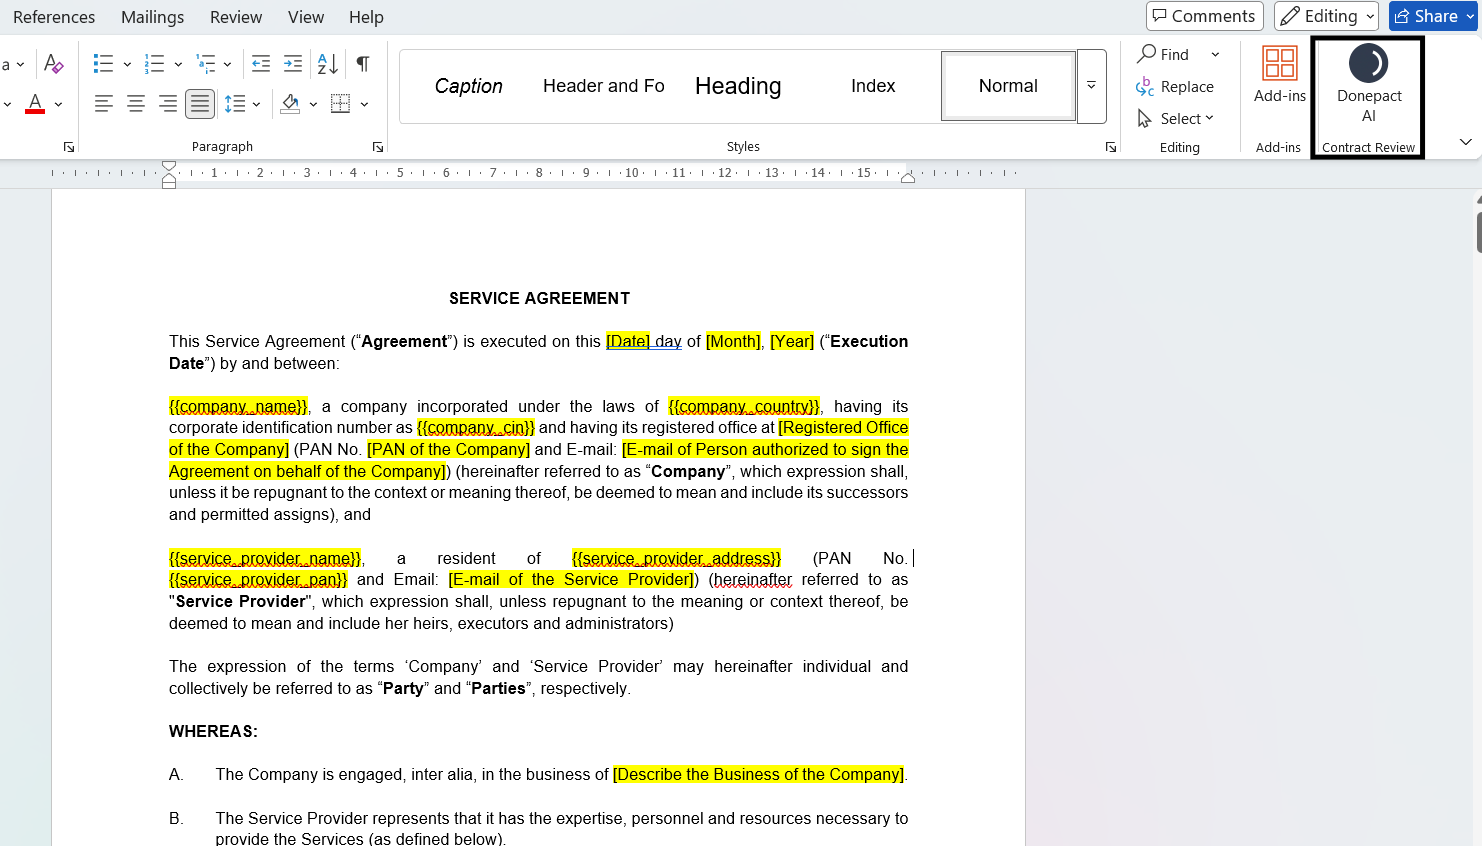
Task: Expand the Styles gallery
Action: point(1092,86)
